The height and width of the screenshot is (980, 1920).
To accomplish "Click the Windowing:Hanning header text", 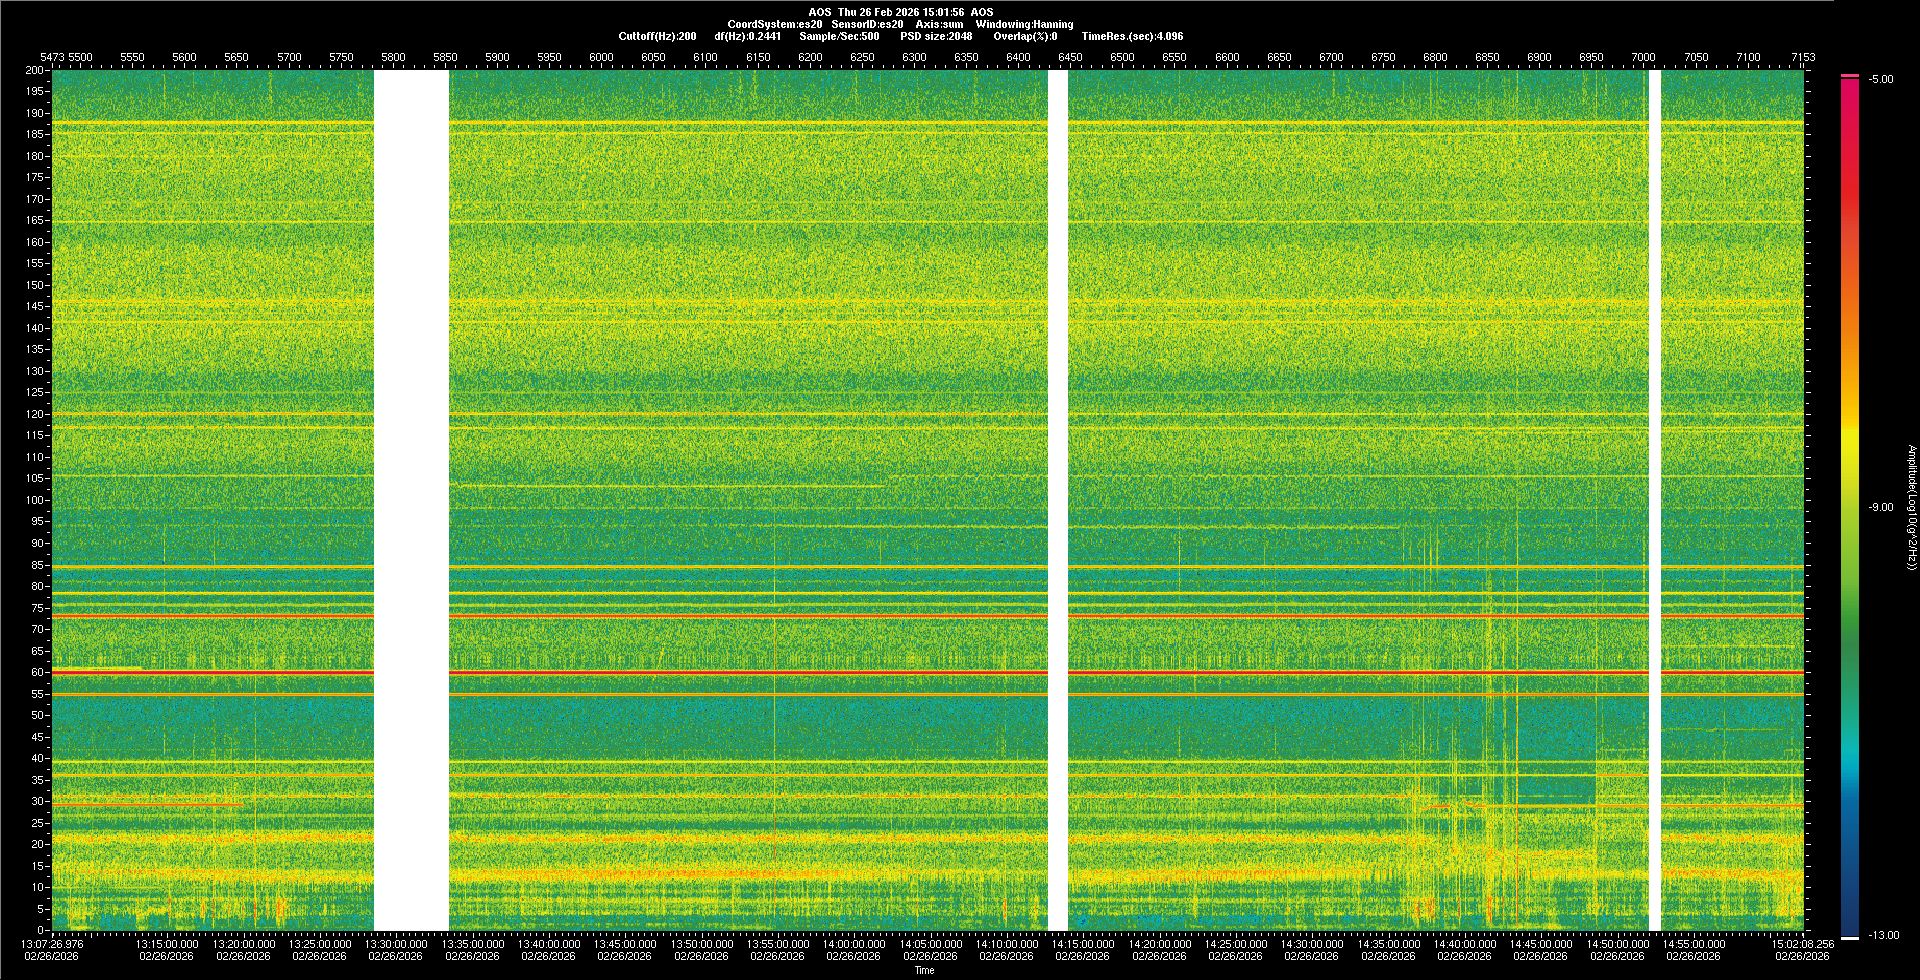I will [1024, 24].
